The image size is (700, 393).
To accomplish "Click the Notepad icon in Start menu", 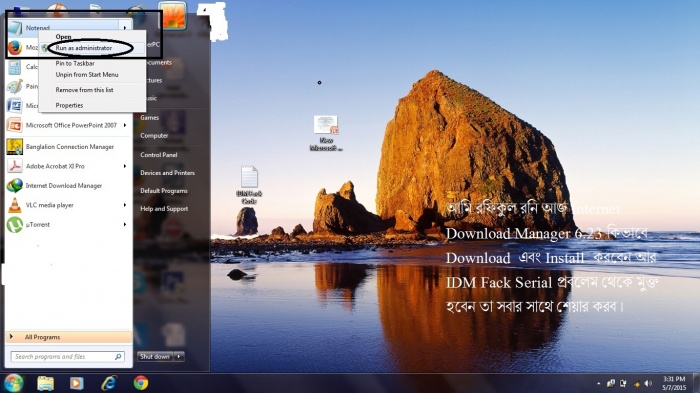I will pyautogui.click(x=15, y=28).
